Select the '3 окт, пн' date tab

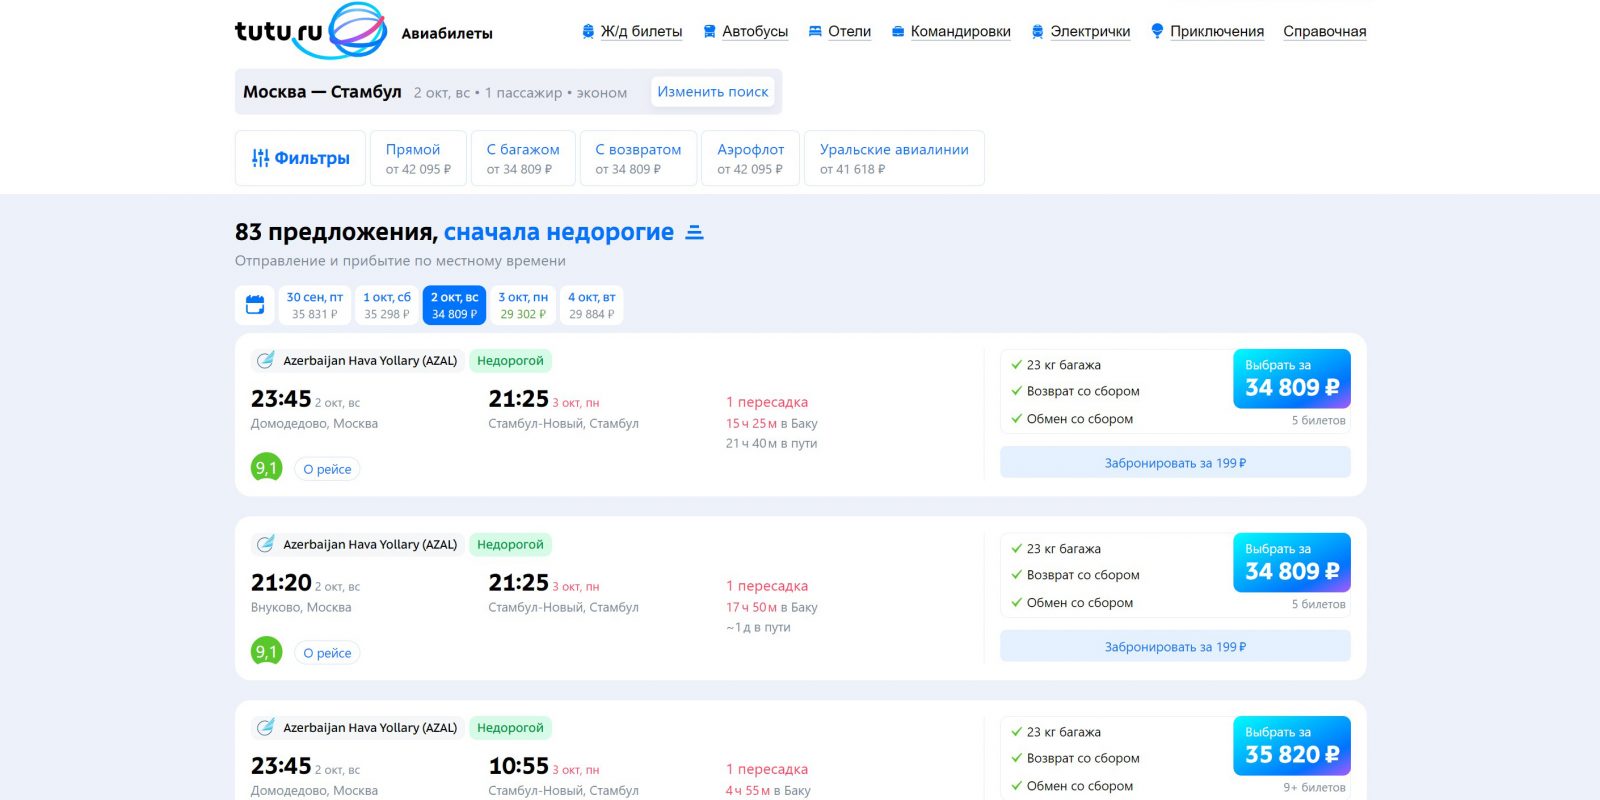[x=523, y=305]
